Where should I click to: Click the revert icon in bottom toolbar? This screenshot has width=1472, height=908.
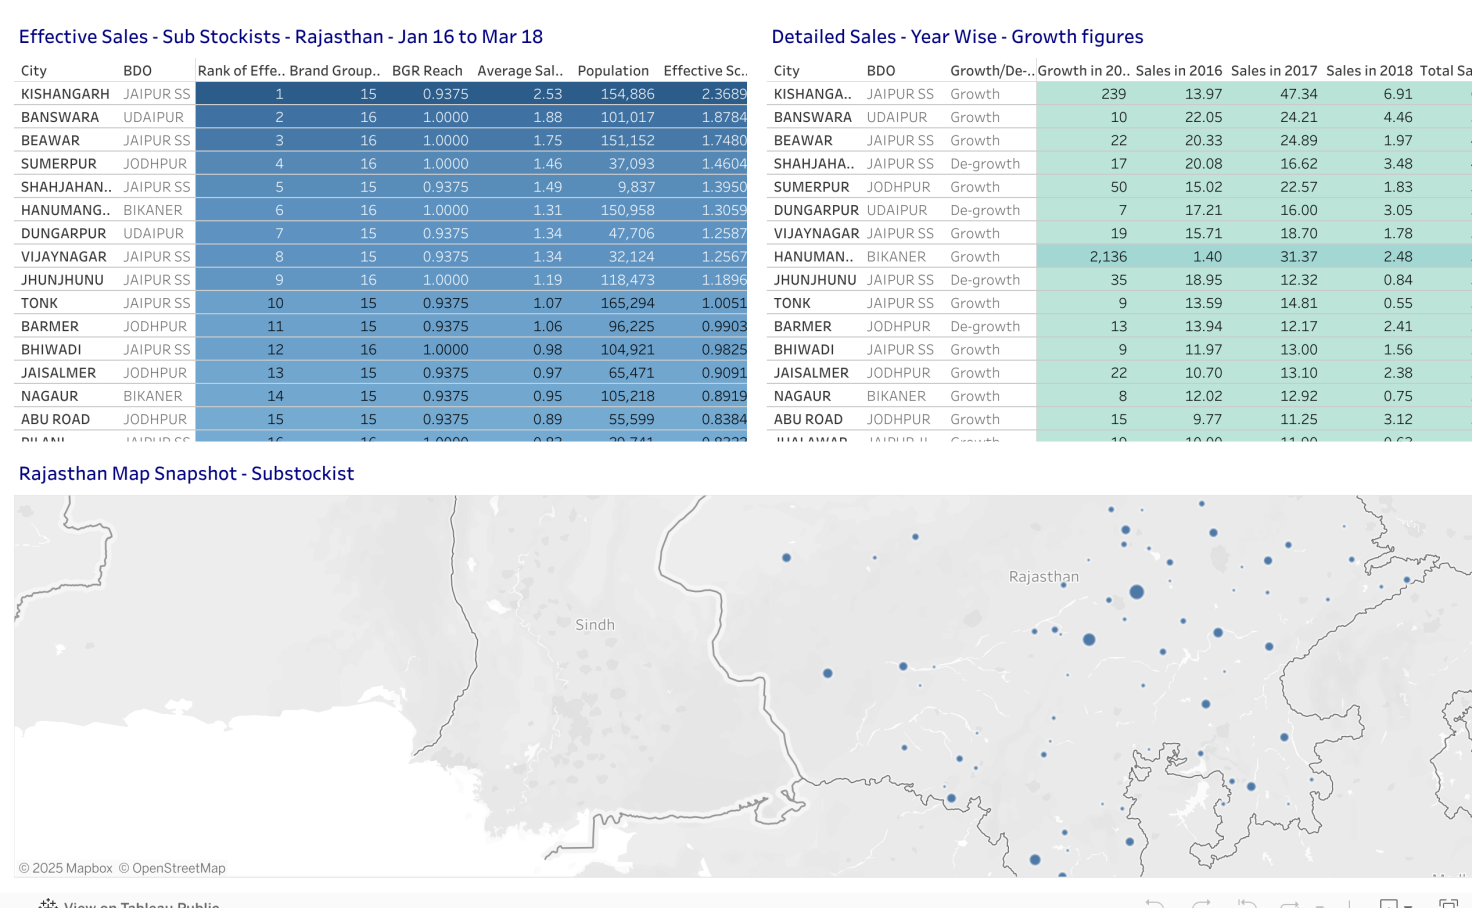click(x=1246, y=904)
